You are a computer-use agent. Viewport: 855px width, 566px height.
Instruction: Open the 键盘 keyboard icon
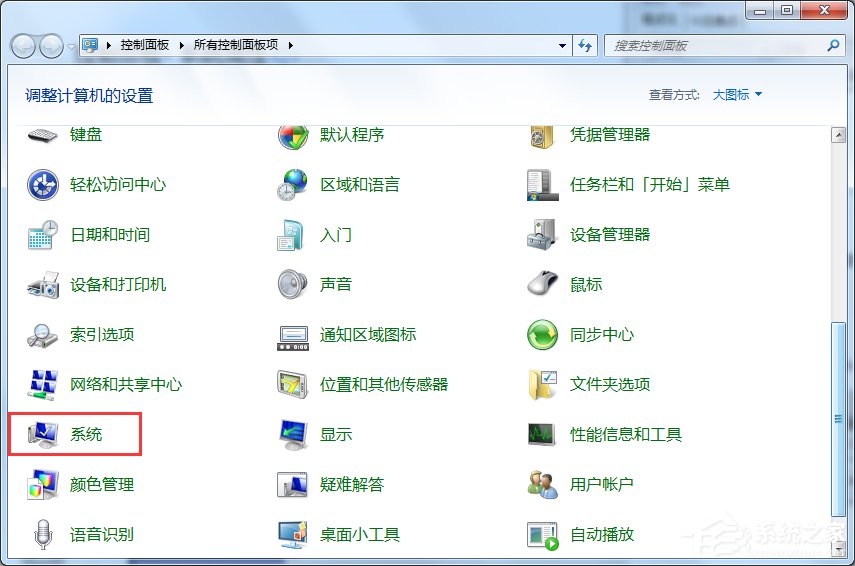coord(43,135)
